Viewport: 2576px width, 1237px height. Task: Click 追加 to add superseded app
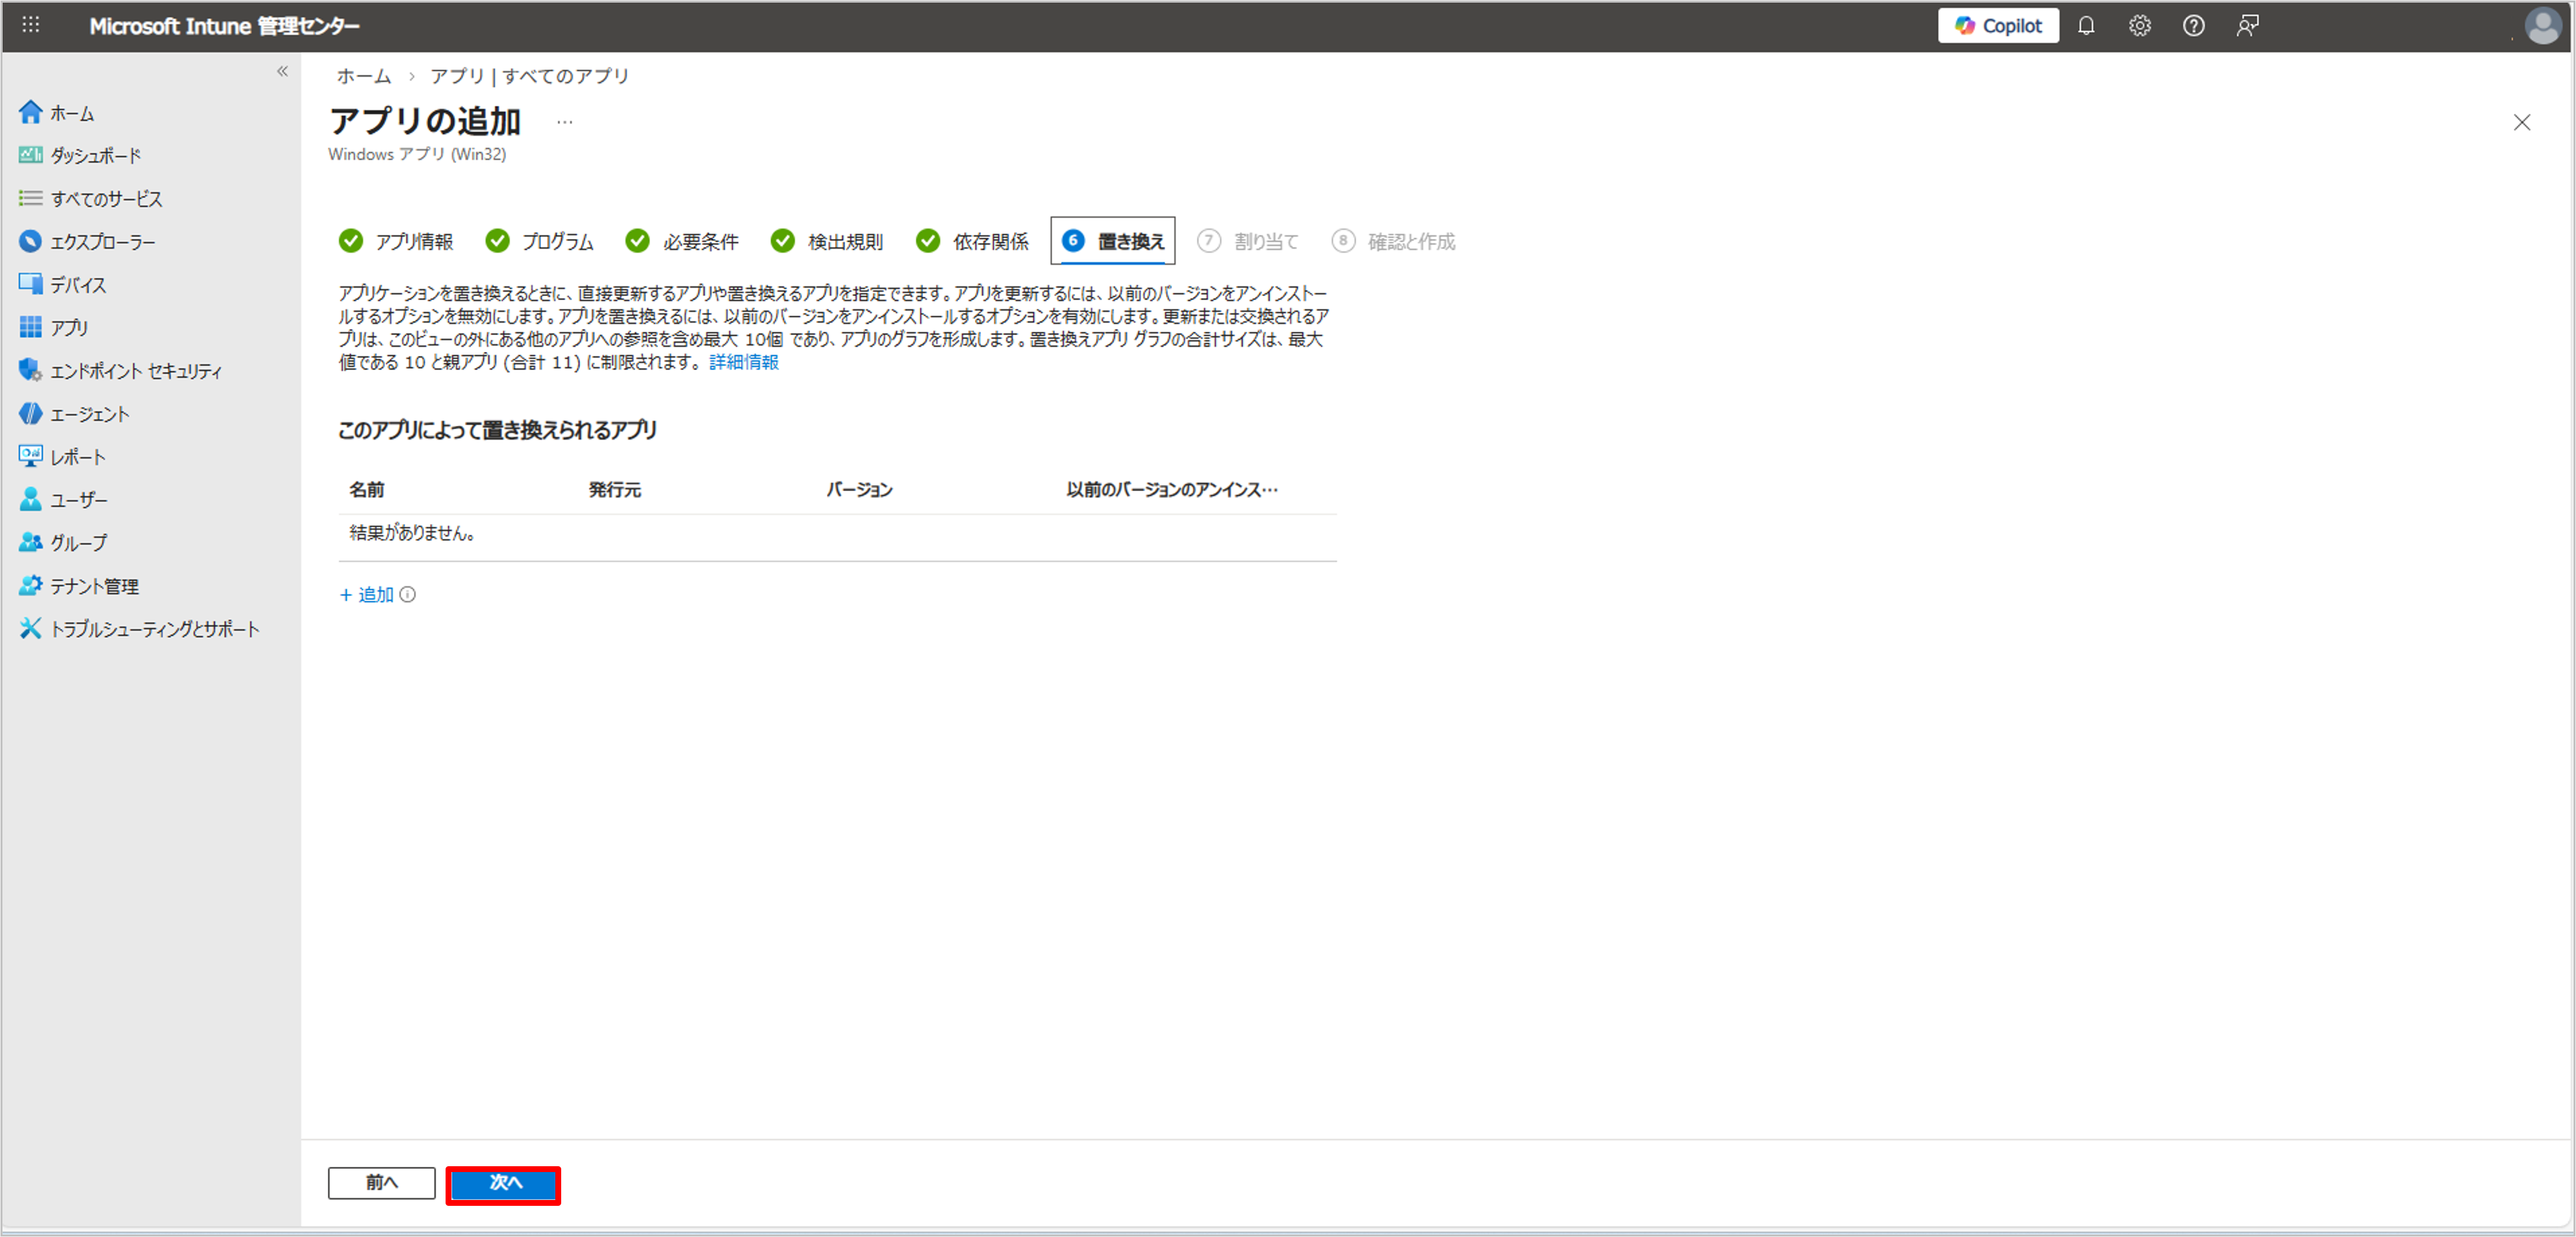(367, 595)
